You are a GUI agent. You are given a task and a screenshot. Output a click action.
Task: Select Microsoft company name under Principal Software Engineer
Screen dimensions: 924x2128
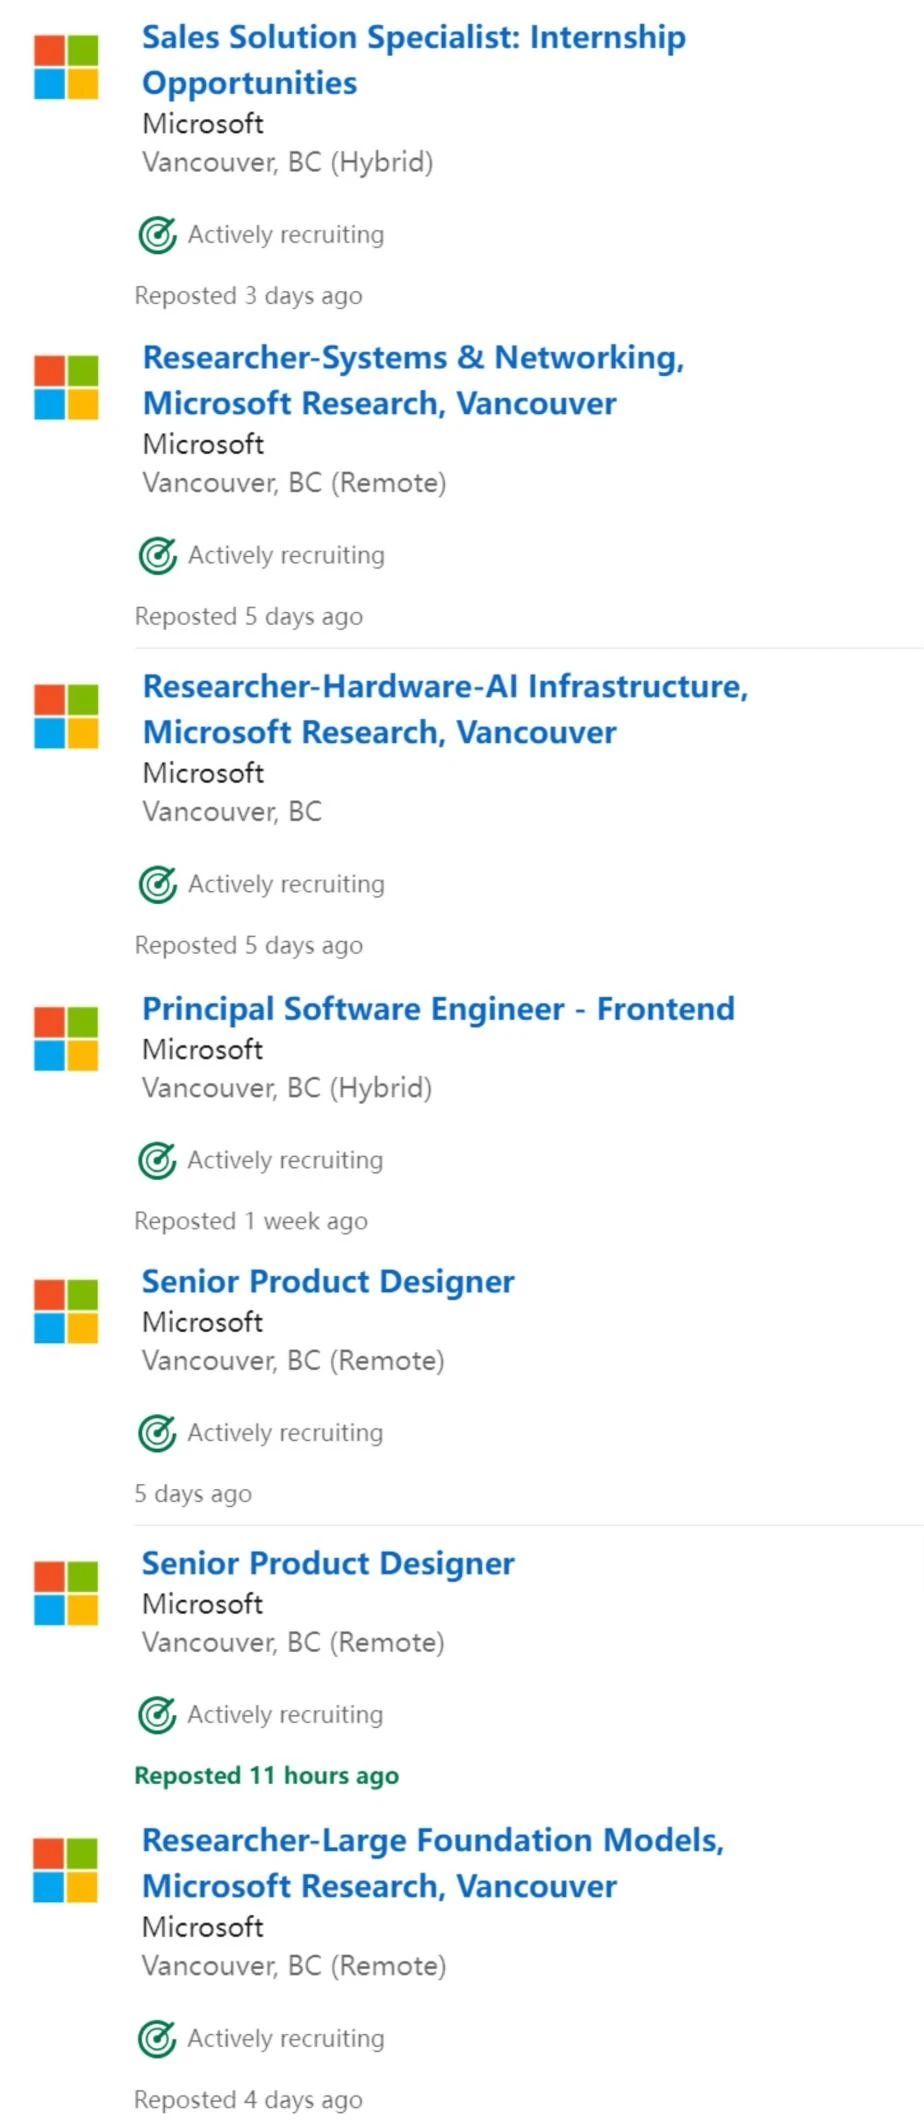[203, 1049]
